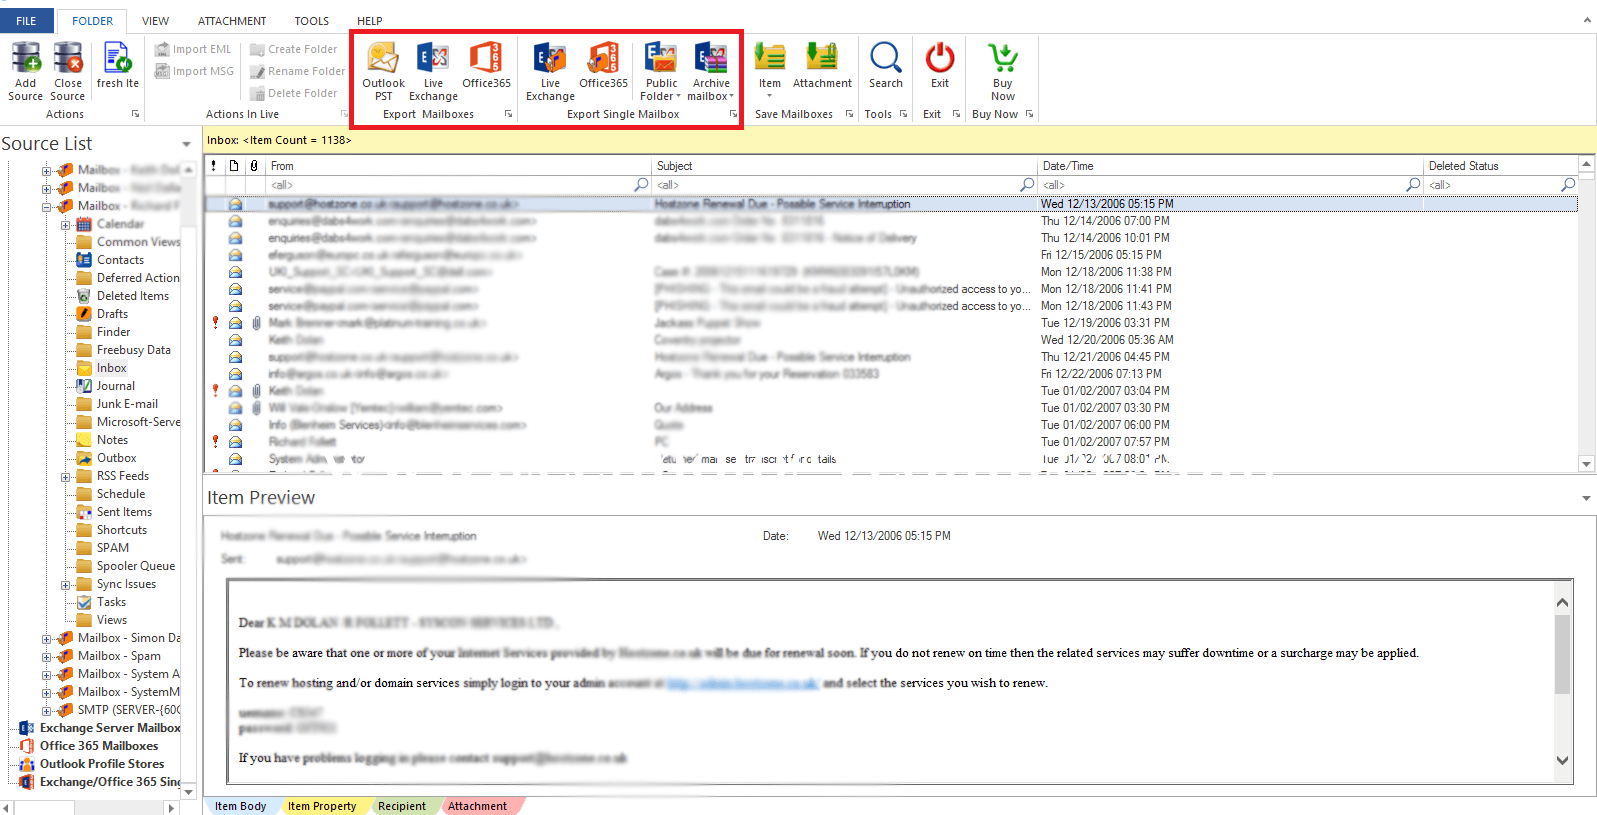Image resolution: width=1597 pixels, height=815 pixels.
Task: Switch to the FOLDER ribbon tab
Action: click(x=92, y=21)
